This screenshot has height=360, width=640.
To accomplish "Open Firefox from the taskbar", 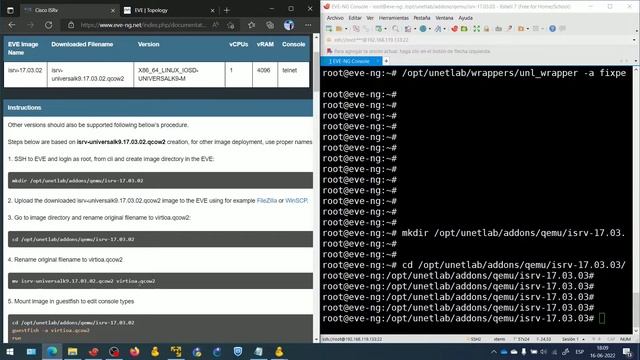I will (134, 351).
